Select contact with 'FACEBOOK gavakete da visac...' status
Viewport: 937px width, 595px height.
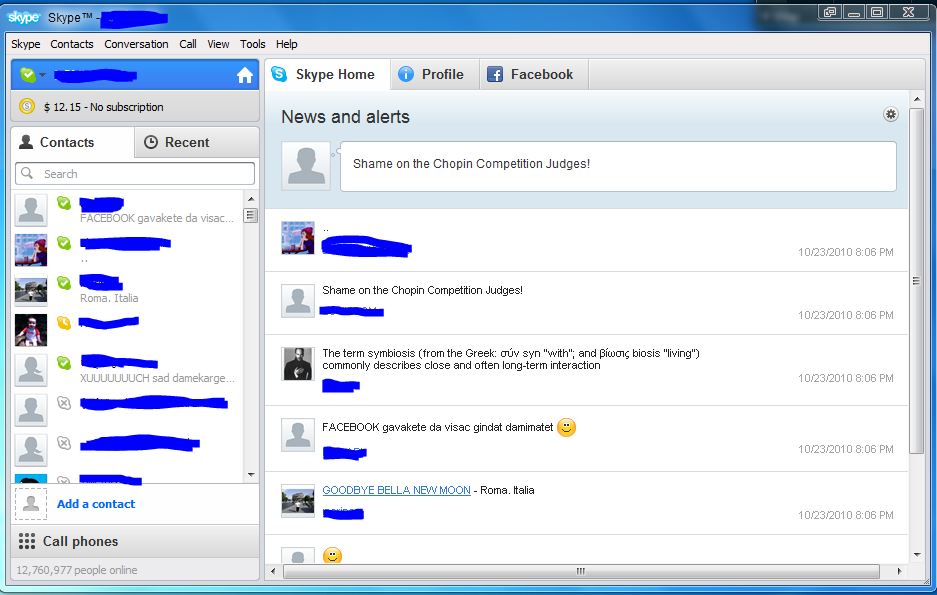coord(127,210)
